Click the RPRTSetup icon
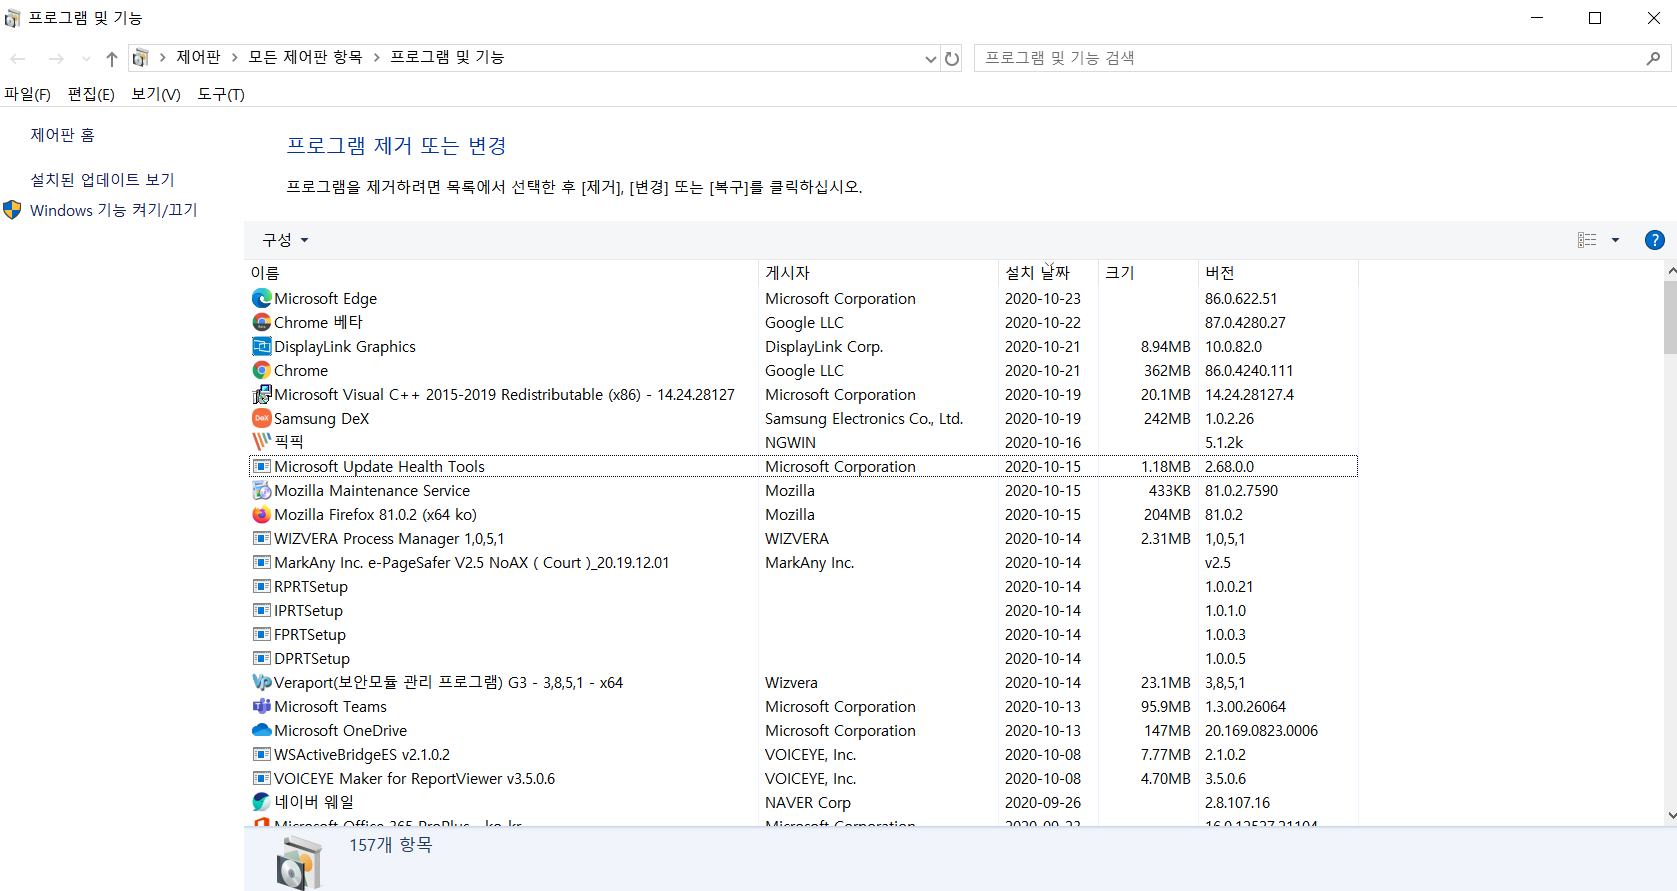 pos(262,586)
